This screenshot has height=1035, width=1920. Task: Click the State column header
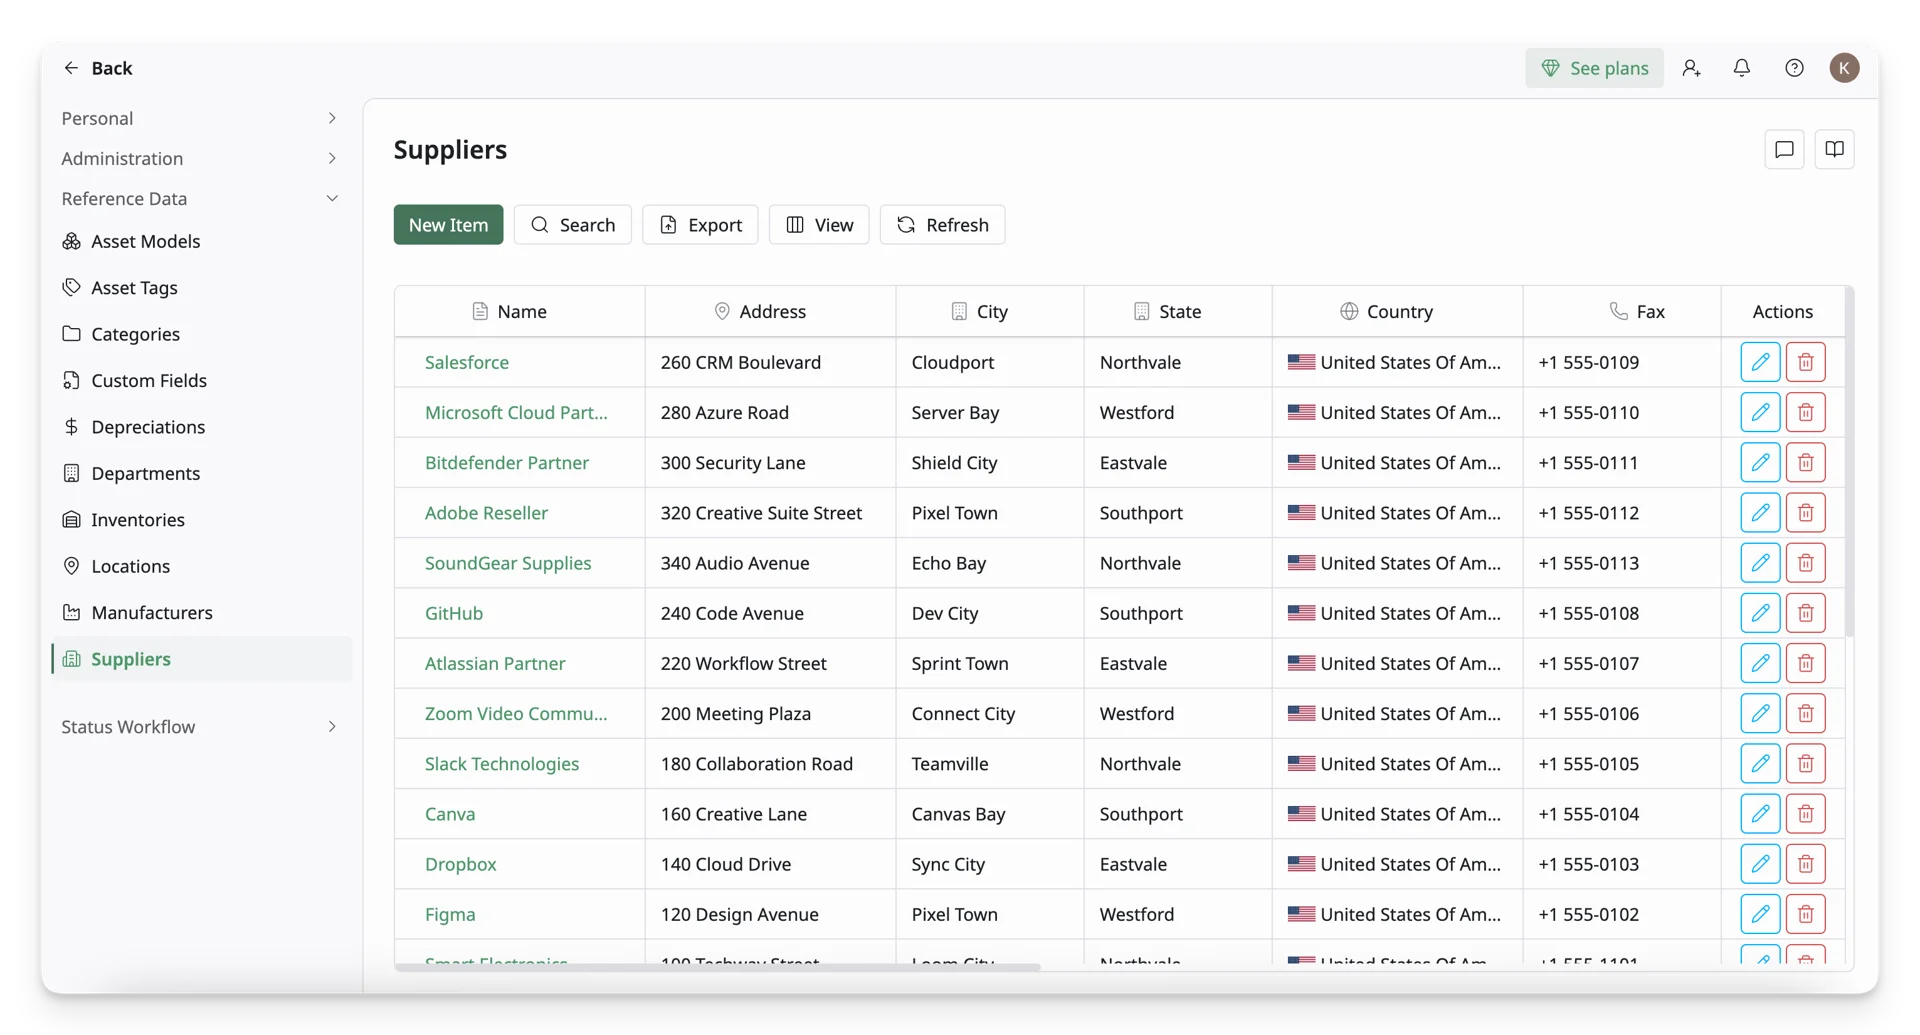(1178, 311)
